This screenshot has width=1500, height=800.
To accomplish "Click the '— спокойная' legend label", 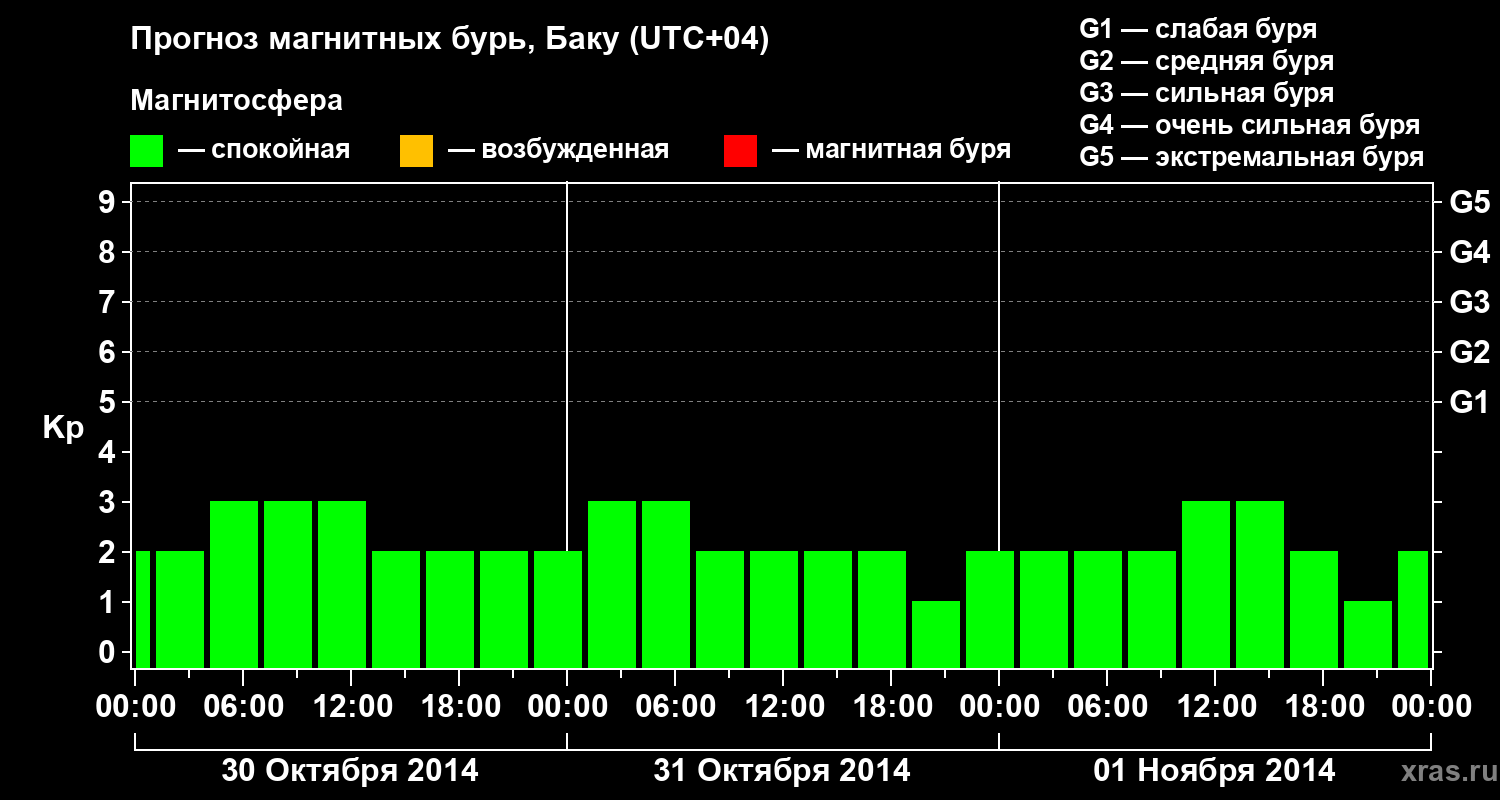I will coord(264,150).
